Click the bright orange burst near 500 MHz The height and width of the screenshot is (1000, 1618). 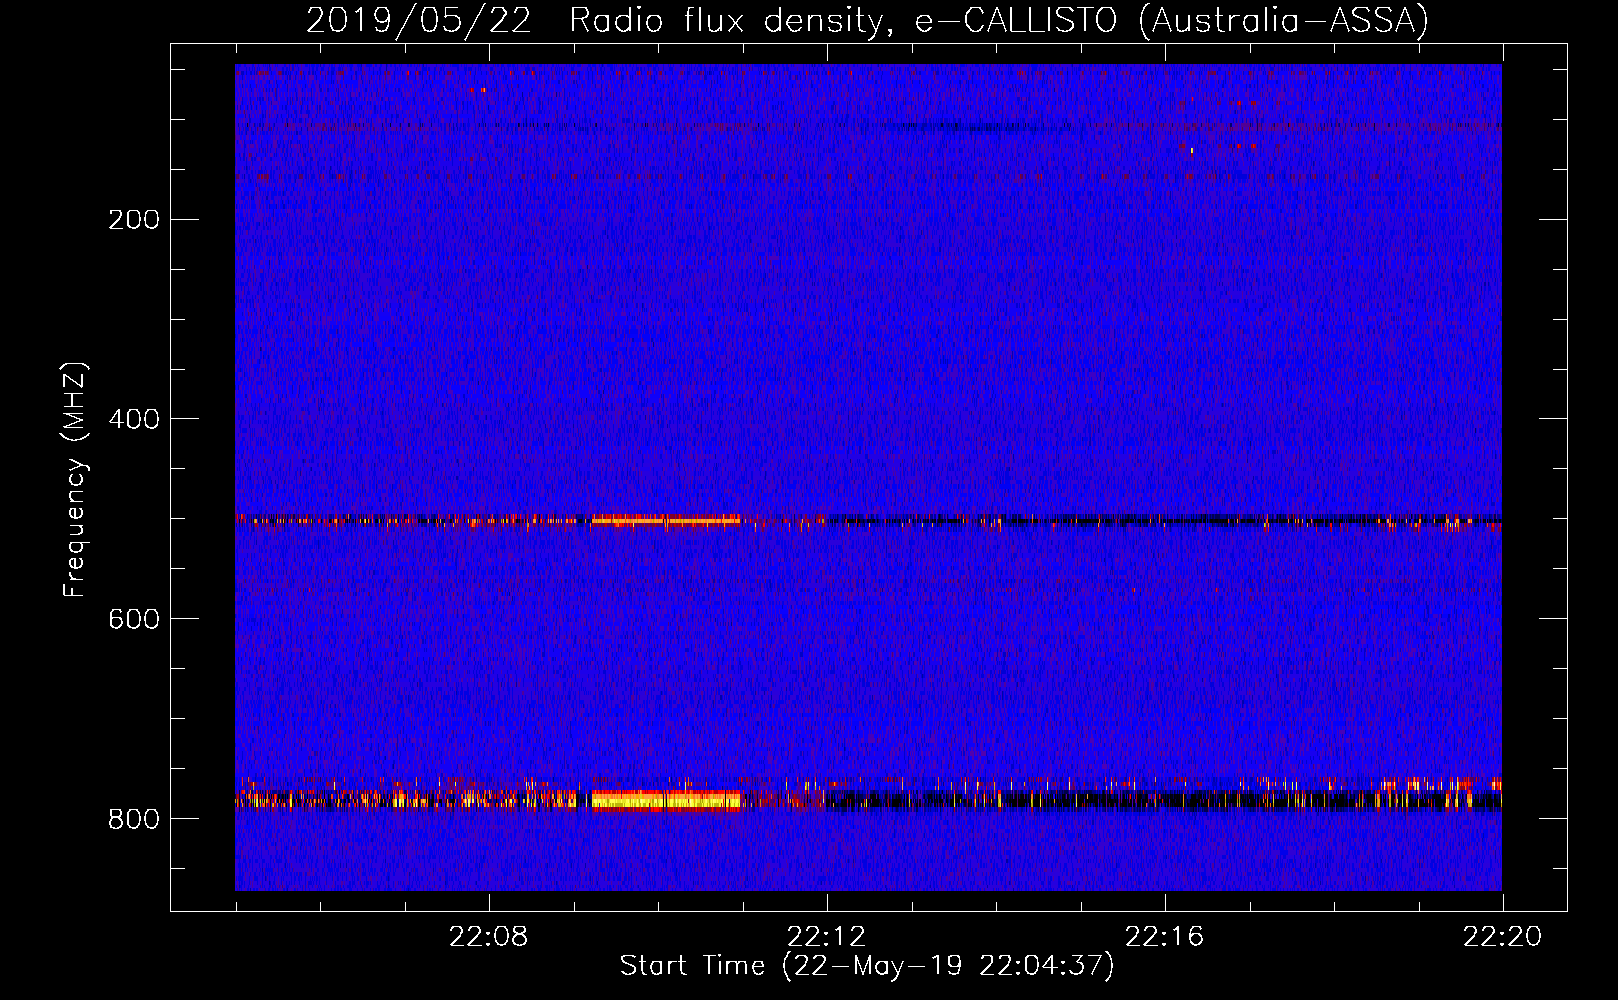coord(666,520)
